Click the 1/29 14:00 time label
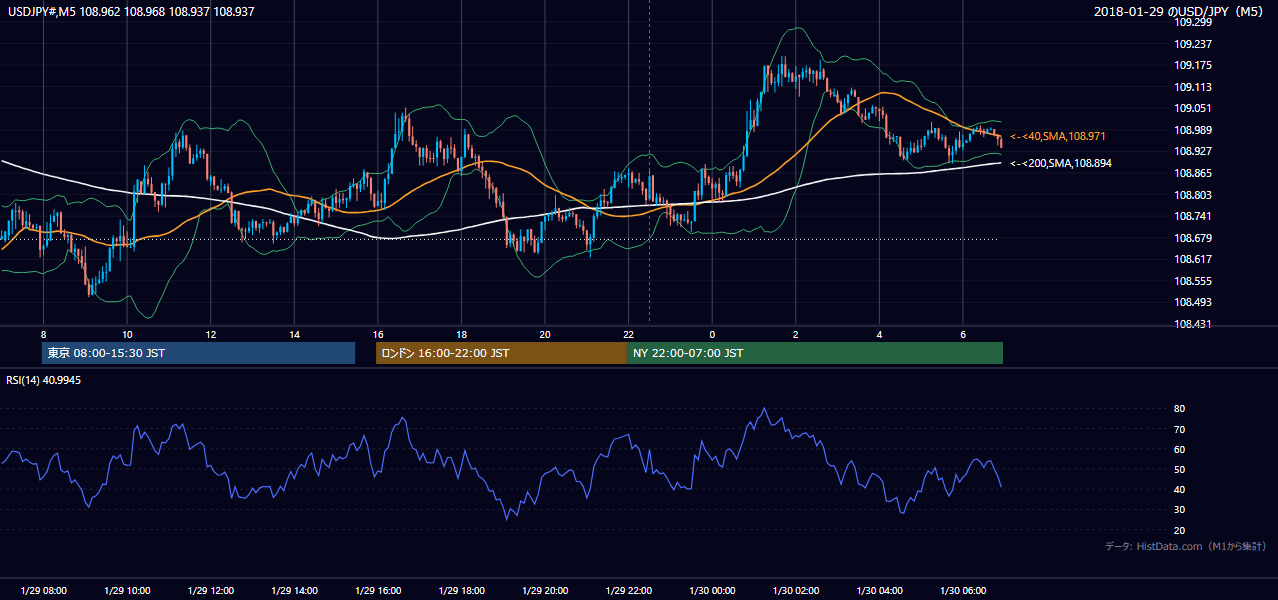Viewport: 1278px width, 600px height. click(x=294, y=590)
